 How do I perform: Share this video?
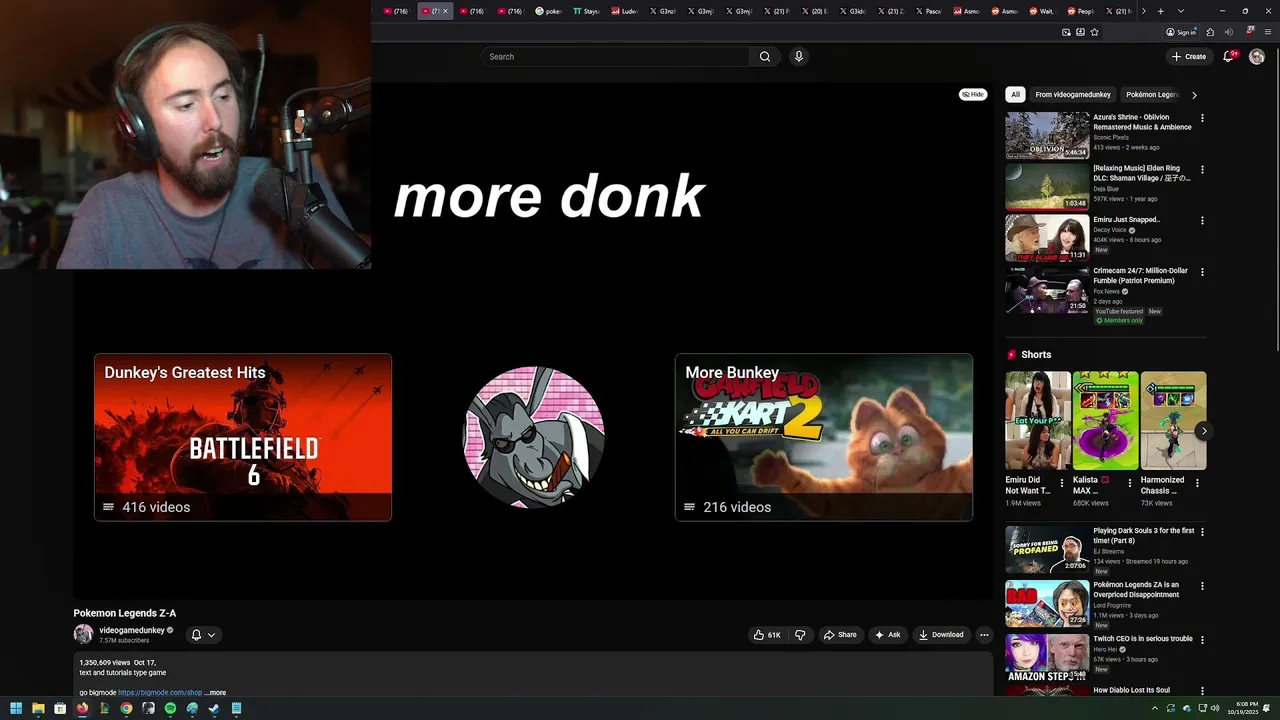coord(840,635)
